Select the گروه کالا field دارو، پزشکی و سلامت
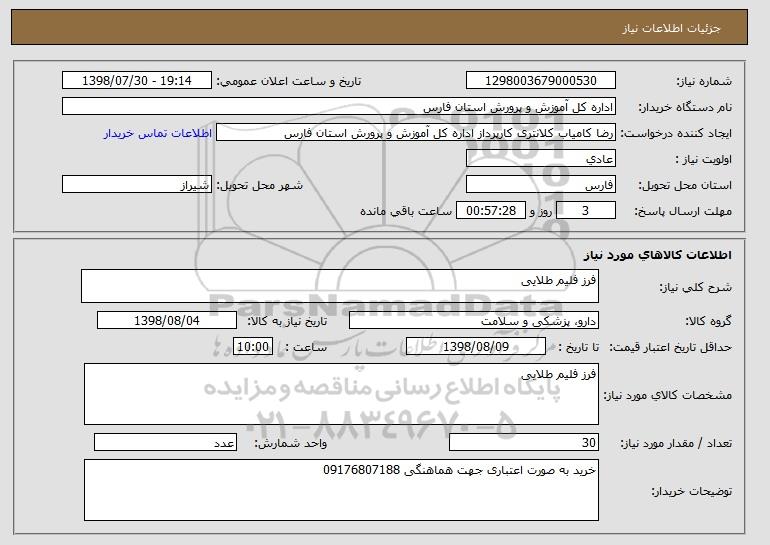770x545 pixels. (474, 321)
